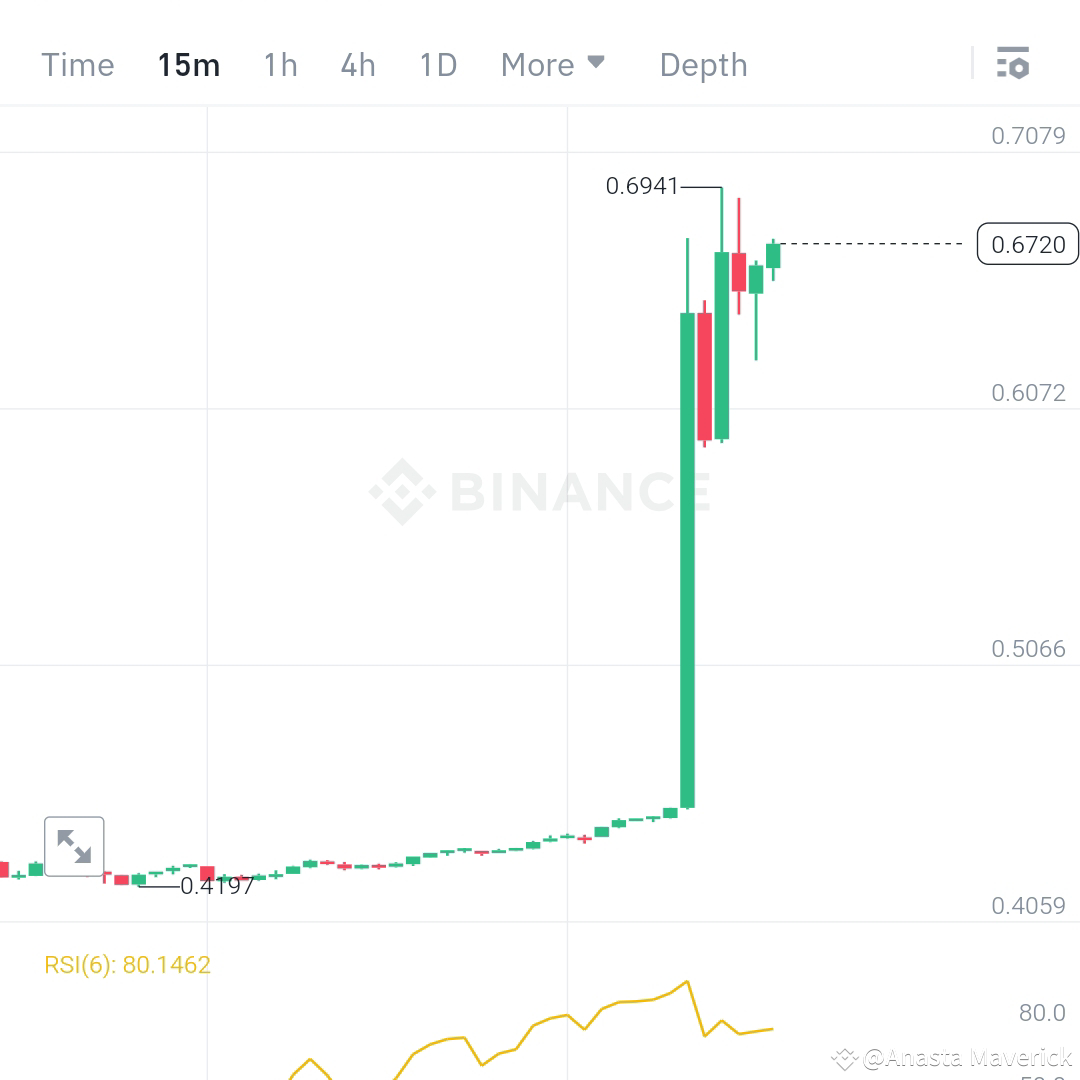The width and height of the screenshot is (1080, 1080).
Task: Select the RSI(6): 80.1462 indicator label
Action: pyautogui.click(x=128, y=964)
